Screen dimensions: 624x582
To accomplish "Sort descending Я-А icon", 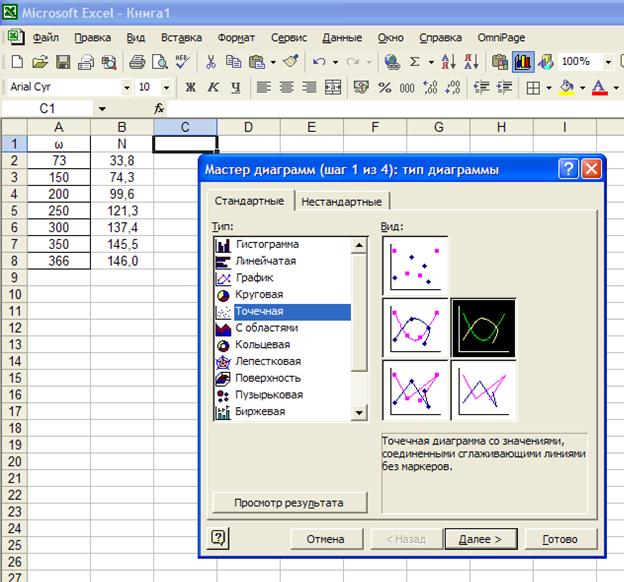I will coord(471,62).
